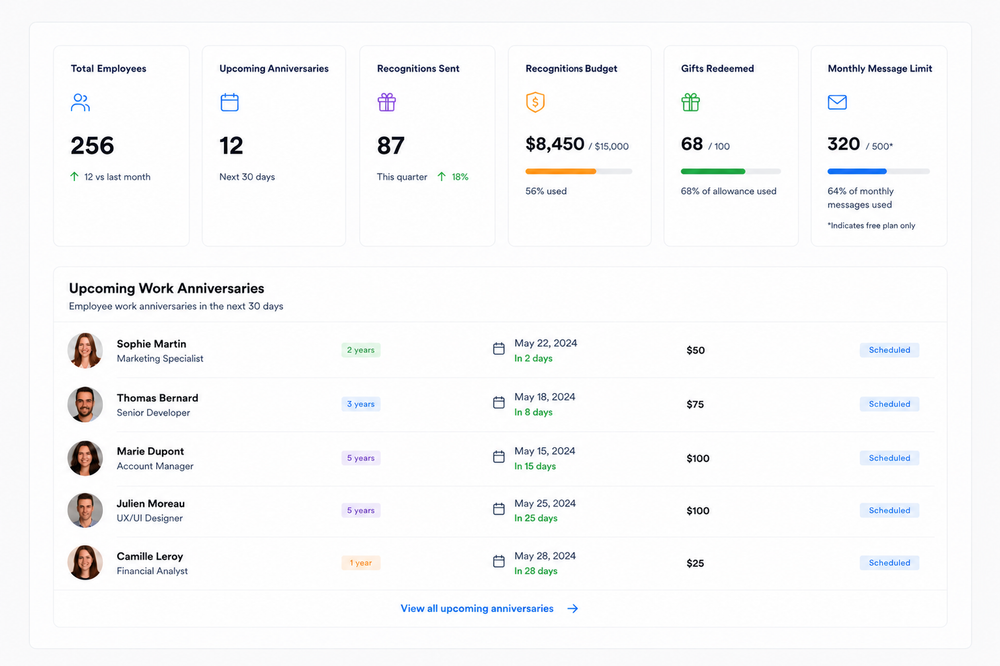Click the arrow next to View all upcoming anniversaries
The height and width of the screenshot is (666, 1000).
pos(573,609)
